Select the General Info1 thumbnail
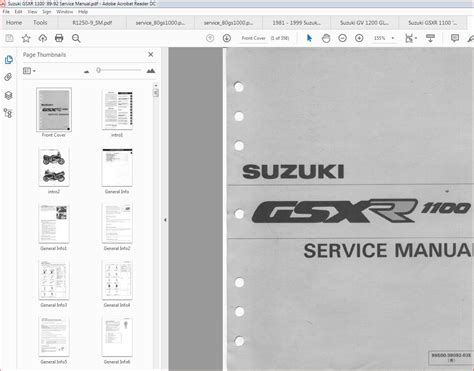Screen dimensions: 474x371 coord(54,223)
